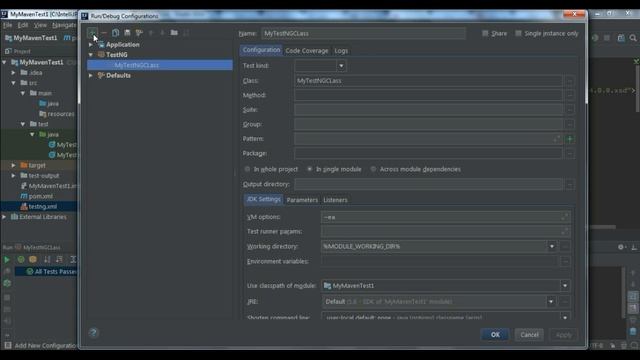Click Method input field
Screen dimensions: 640x360
428,95
